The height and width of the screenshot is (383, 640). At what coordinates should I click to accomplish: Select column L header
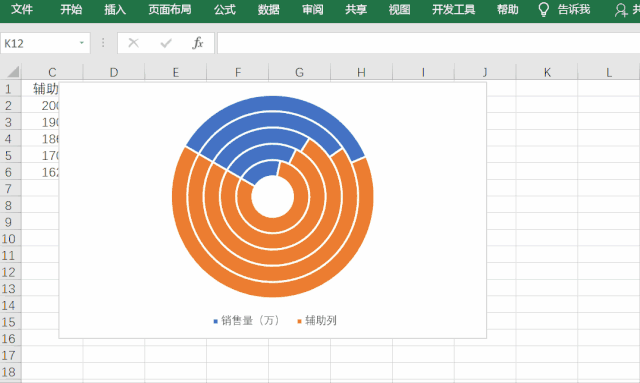[x=609, y=72]
